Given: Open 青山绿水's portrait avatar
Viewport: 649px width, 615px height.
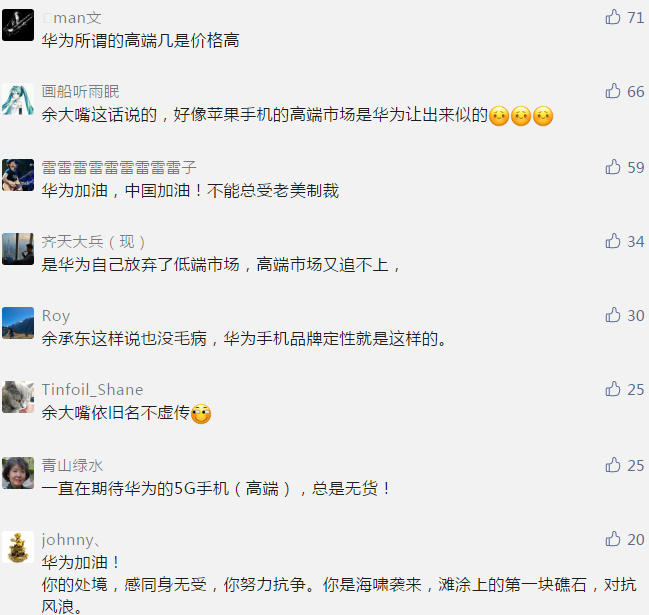Looking at the screenshot, I should click(x=18, y=473).
